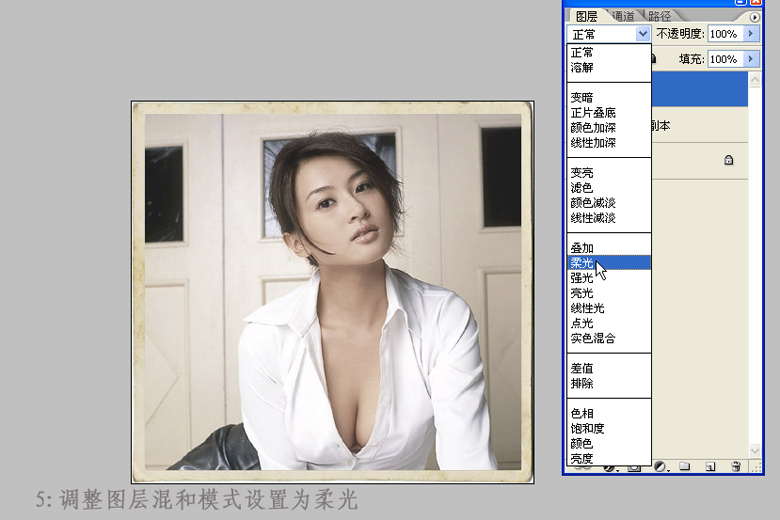Click the delete layer trash icon
The image size is (780, 520).
(736, 467)
